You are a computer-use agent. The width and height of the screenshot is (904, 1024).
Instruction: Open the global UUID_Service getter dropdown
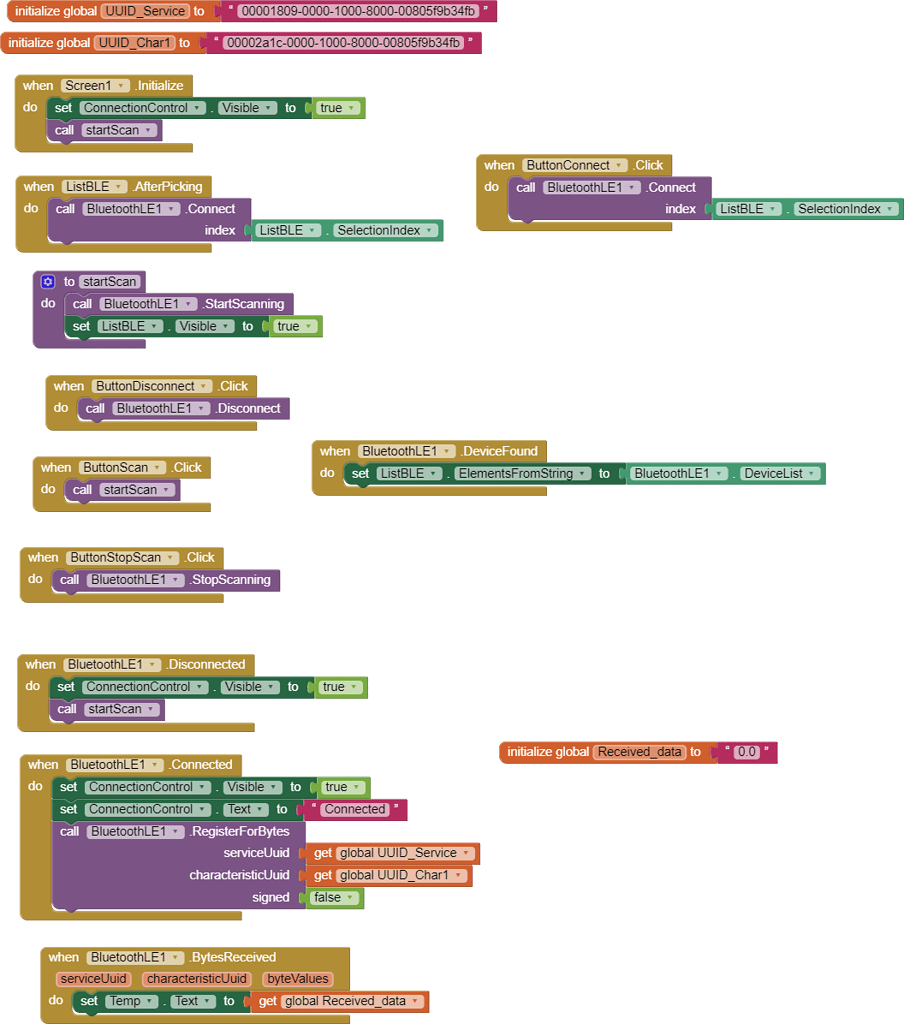[466, 853]
